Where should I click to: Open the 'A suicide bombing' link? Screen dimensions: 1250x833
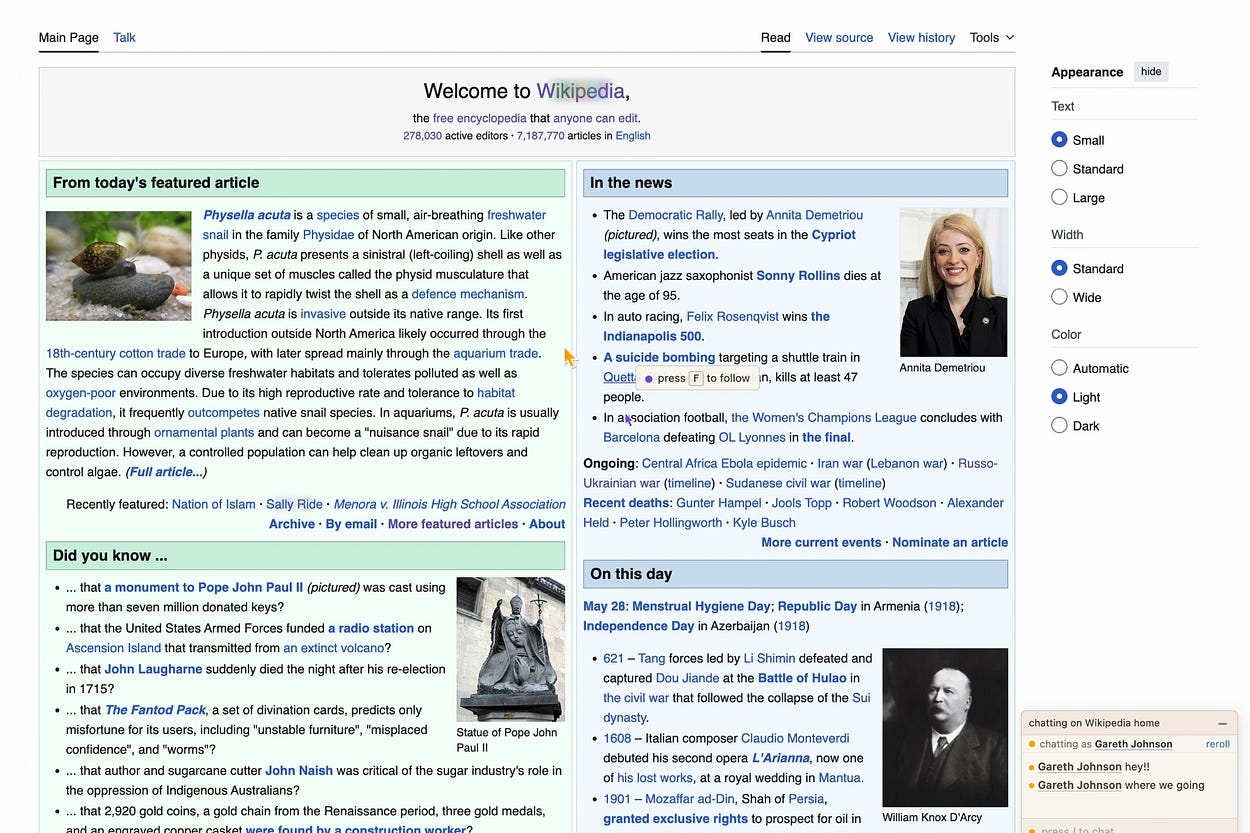pyautogui.click(x=659, y=357)
